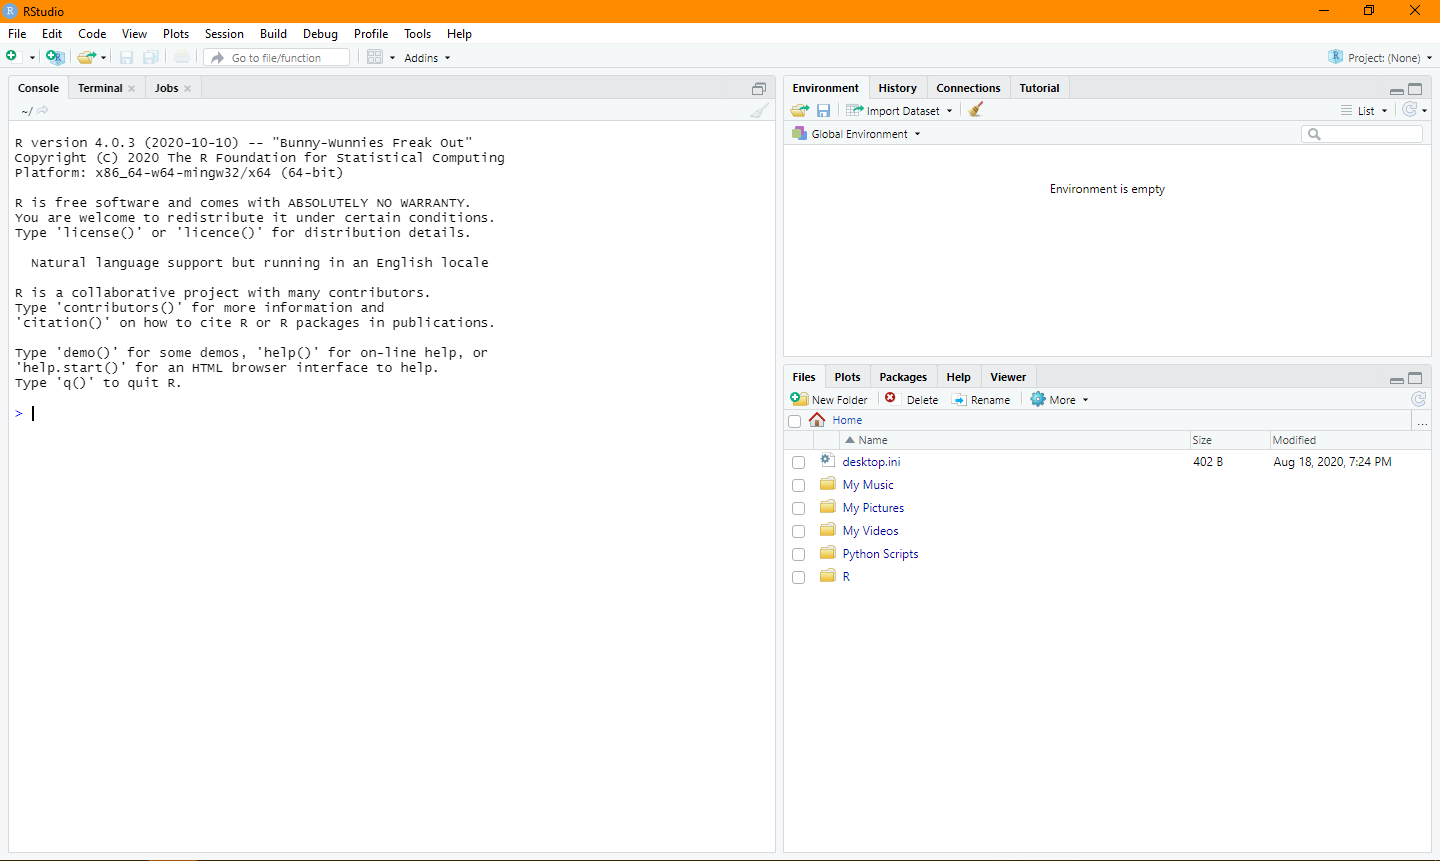Open the Addins dropdown

[x=428, y=58]
